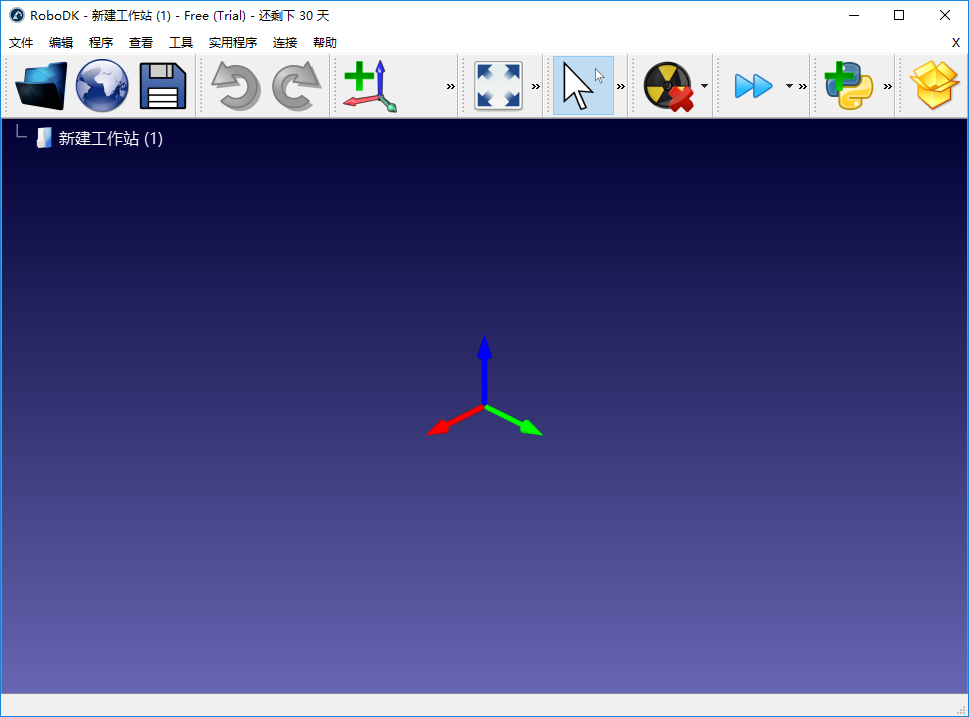The image size is (969, 717).
Task: Undo the last action
Action: pos(235,86)
